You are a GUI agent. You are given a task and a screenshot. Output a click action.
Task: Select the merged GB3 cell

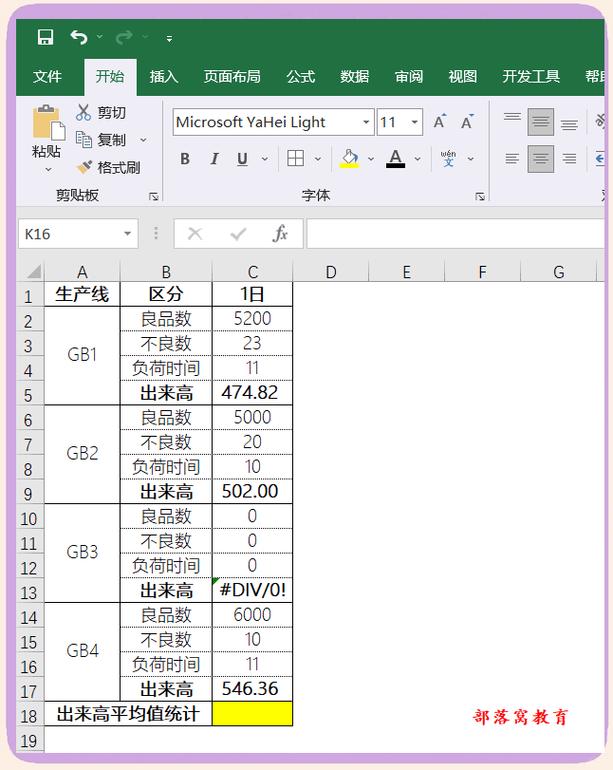82,553
